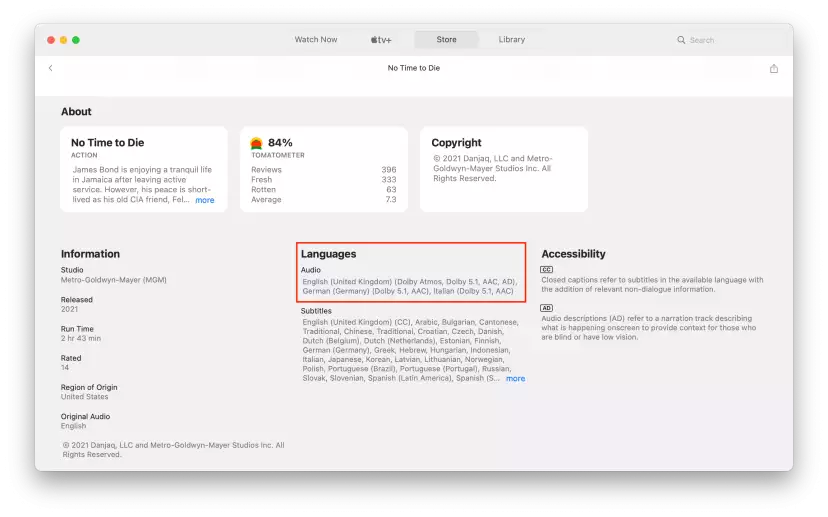Open the Apple TV+ tab
The image size is (828, 517).
point(381,40)
